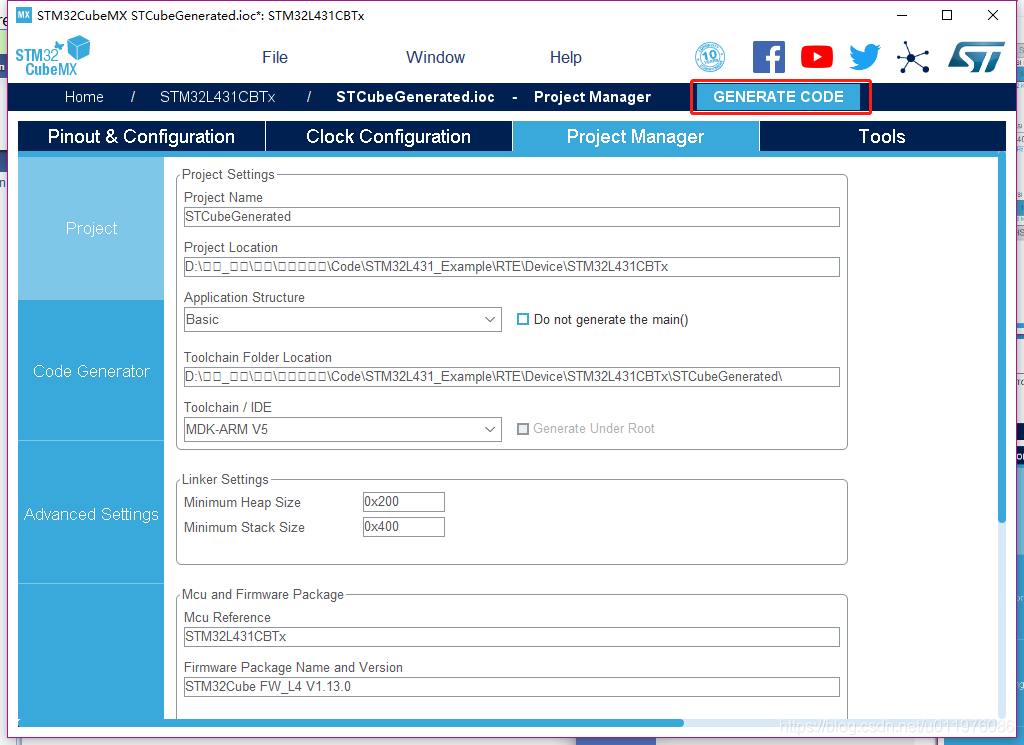The width and height of the screenshot is (1024, 745).
Task: Click Firmware Package Name and Version field
Action: pyautogui.click(x=511, y=687)
